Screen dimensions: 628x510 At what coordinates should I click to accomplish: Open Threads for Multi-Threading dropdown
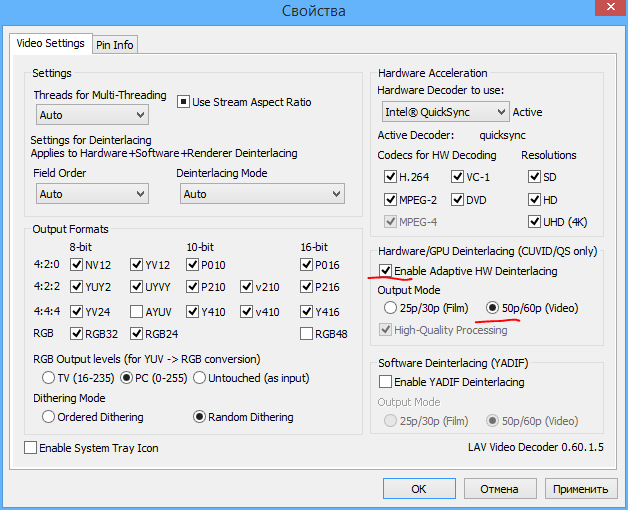[x=91, y=115]
